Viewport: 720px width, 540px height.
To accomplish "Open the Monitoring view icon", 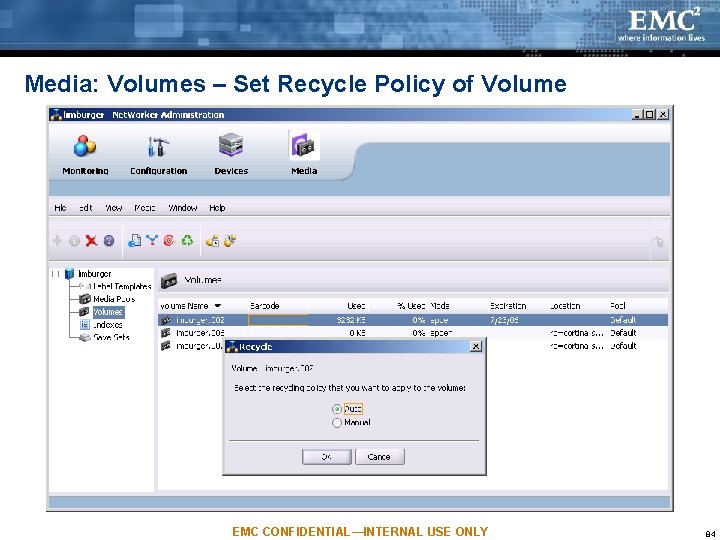I will point(85,146).
